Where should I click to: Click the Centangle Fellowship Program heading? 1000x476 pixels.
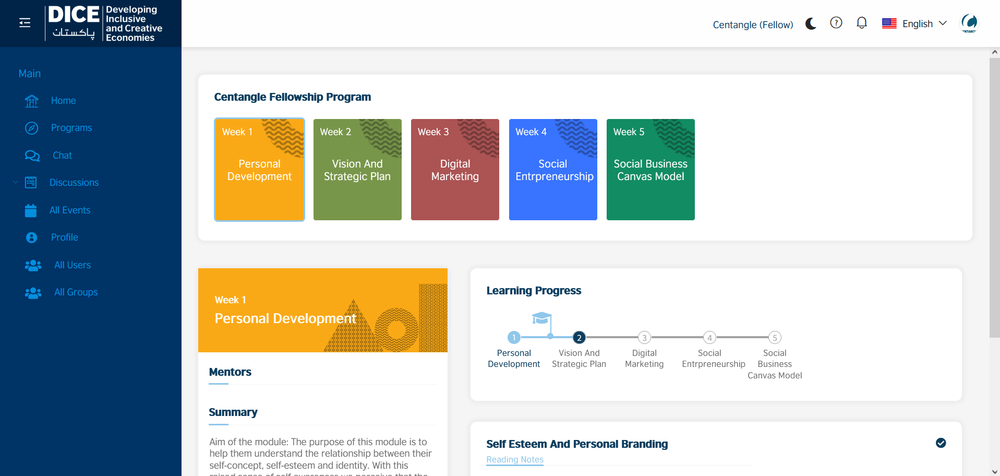pos(293,97)
